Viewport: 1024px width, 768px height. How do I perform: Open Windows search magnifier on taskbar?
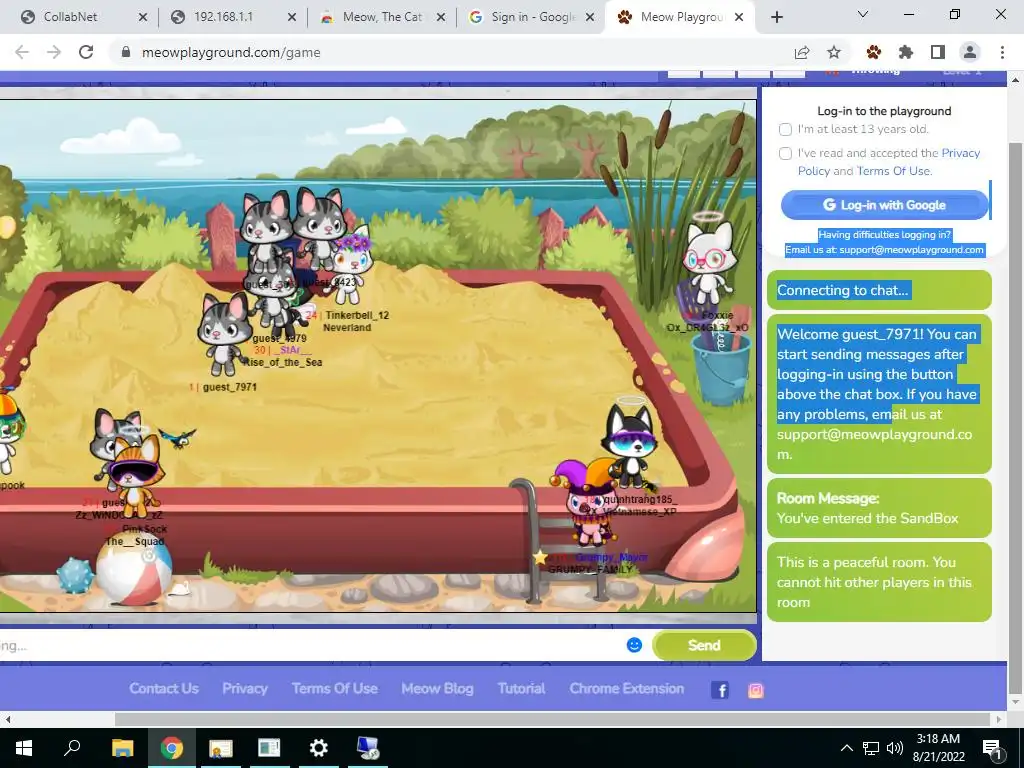(x=72, y=747)
